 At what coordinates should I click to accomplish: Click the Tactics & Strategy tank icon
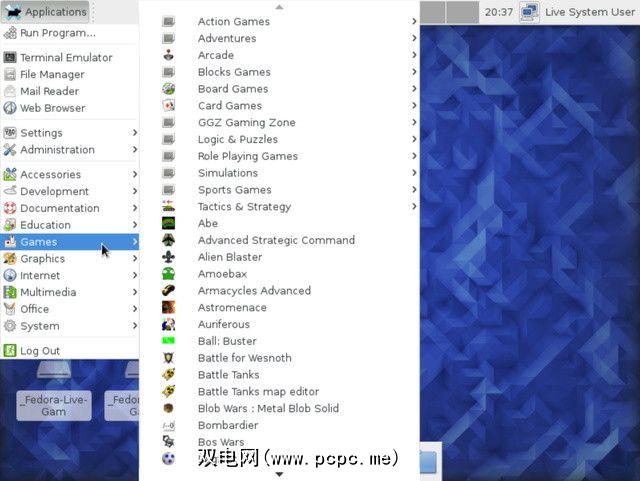169,207
